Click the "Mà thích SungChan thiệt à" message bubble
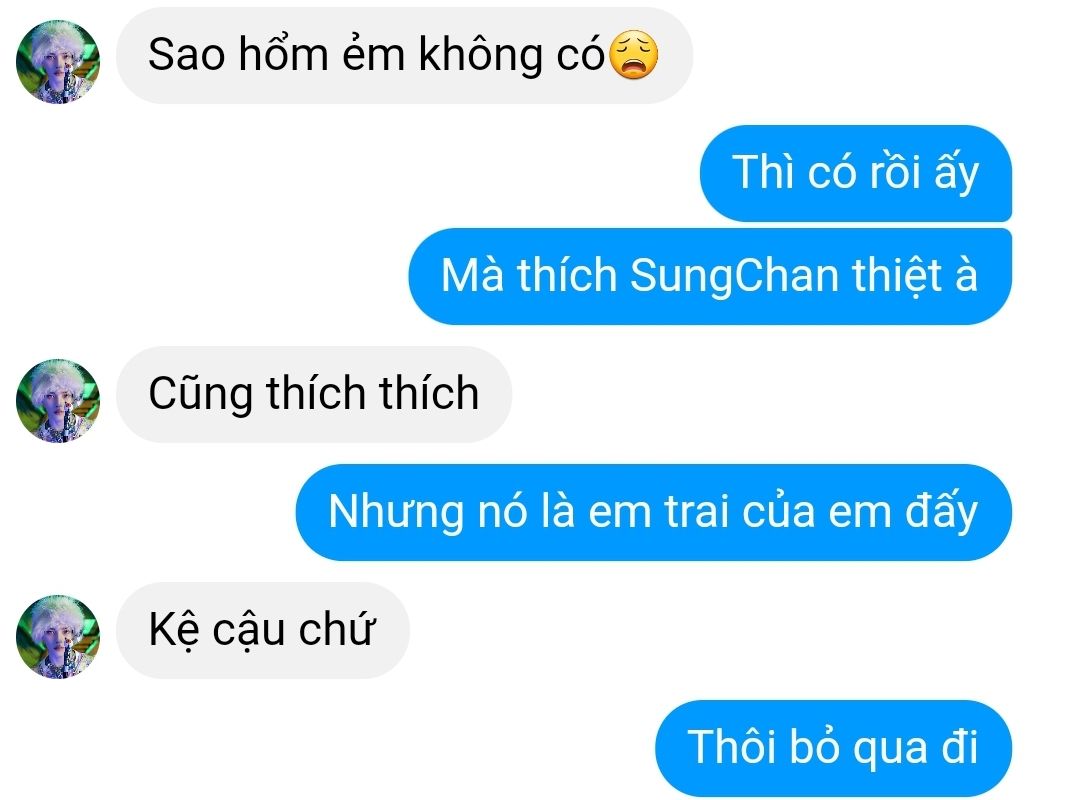1080x800 pixels. point(710,276)
